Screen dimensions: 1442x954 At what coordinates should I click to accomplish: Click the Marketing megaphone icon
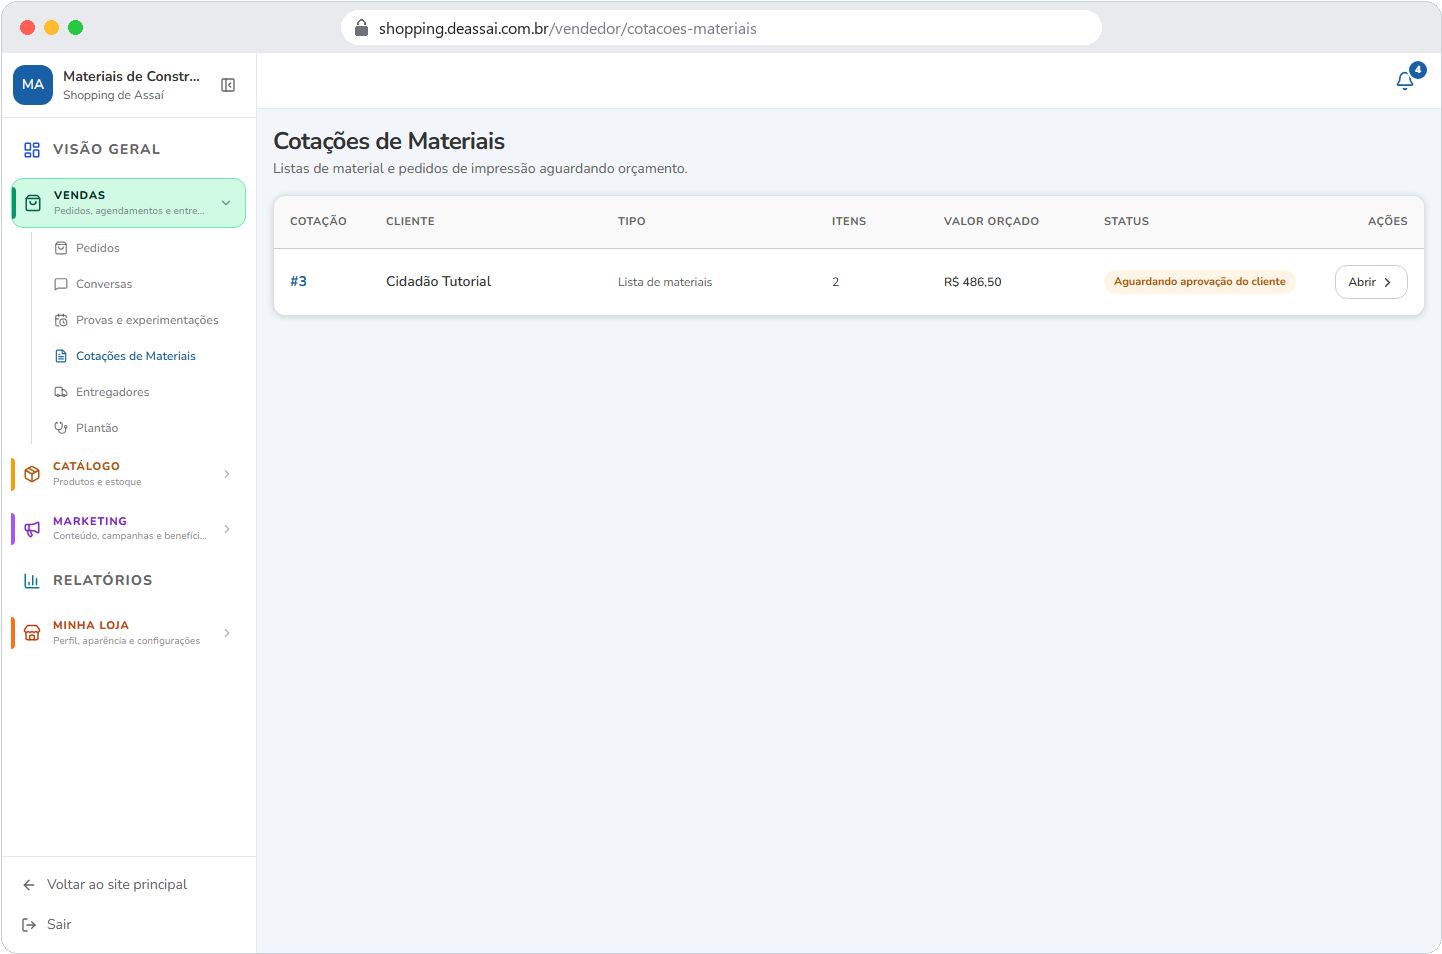(x=32, y=528)
